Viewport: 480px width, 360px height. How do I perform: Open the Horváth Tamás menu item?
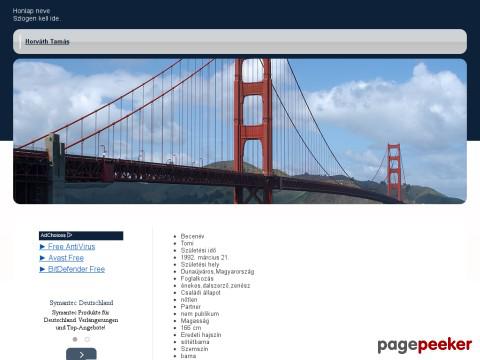pyautogui.click(x=47, y=42)
